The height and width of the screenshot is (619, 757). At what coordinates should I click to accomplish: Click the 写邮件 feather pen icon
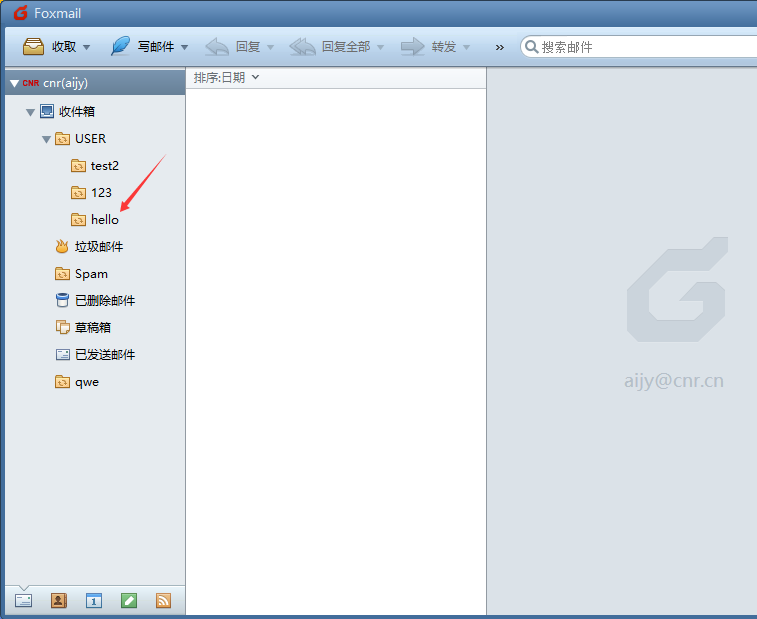pos(120,46)
